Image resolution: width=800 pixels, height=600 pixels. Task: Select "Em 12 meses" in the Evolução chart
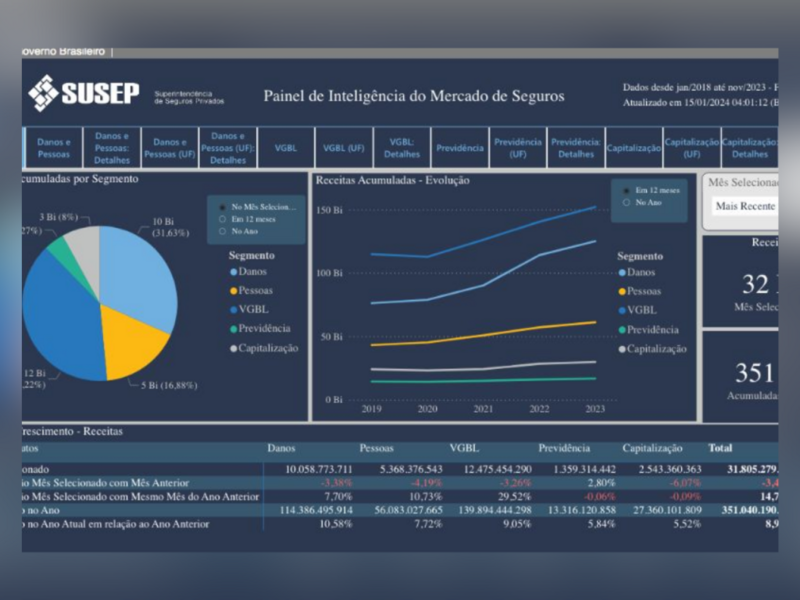click(627, 189)
